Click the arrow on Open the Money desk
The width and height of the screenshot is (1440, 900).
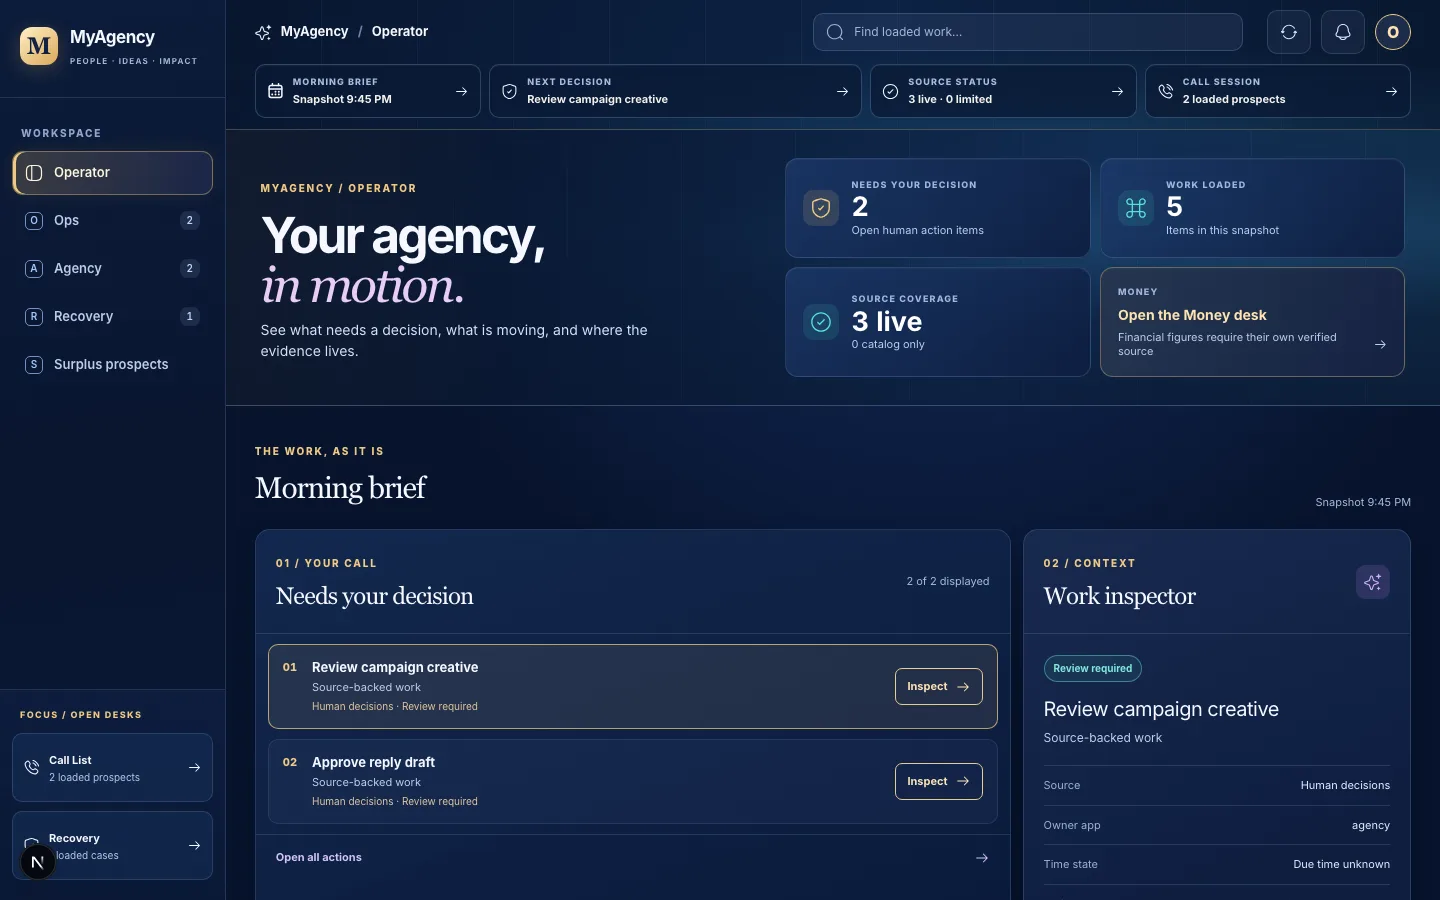click(x=1380, y=345)
